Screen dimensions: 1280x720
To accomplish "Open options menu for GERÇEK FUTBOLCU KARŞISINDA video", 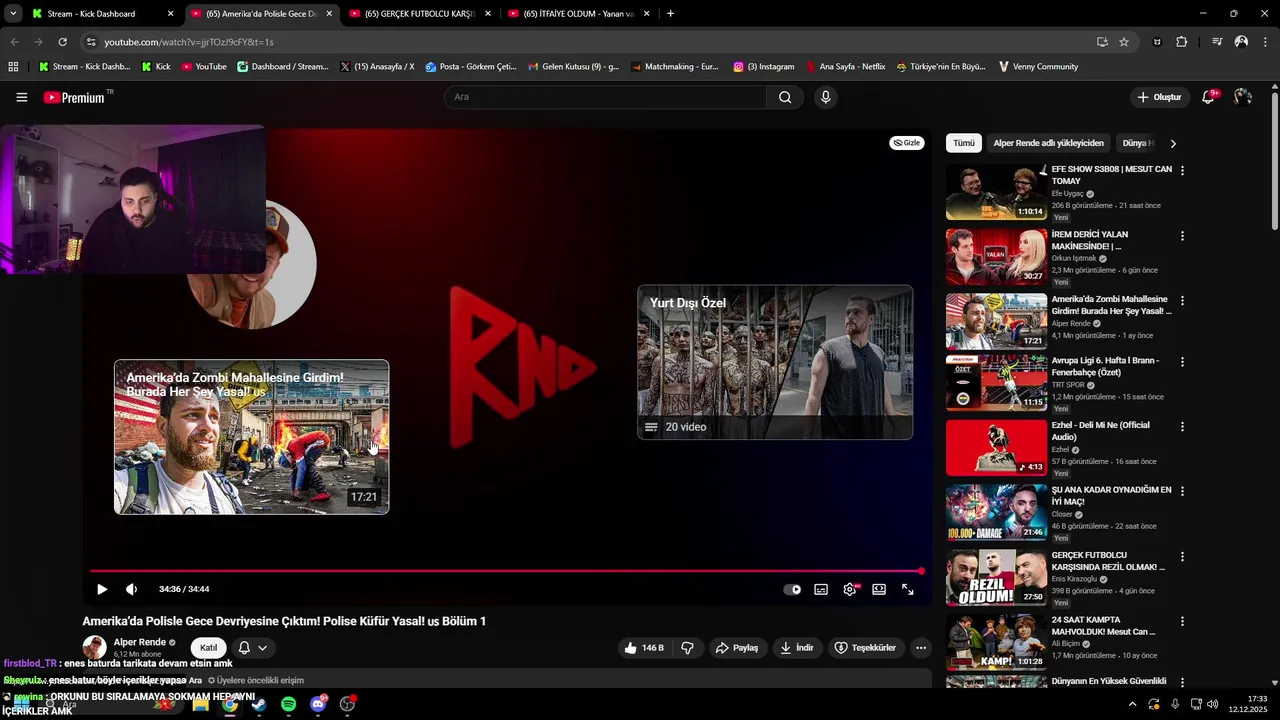I will [x=1182, y=557].
